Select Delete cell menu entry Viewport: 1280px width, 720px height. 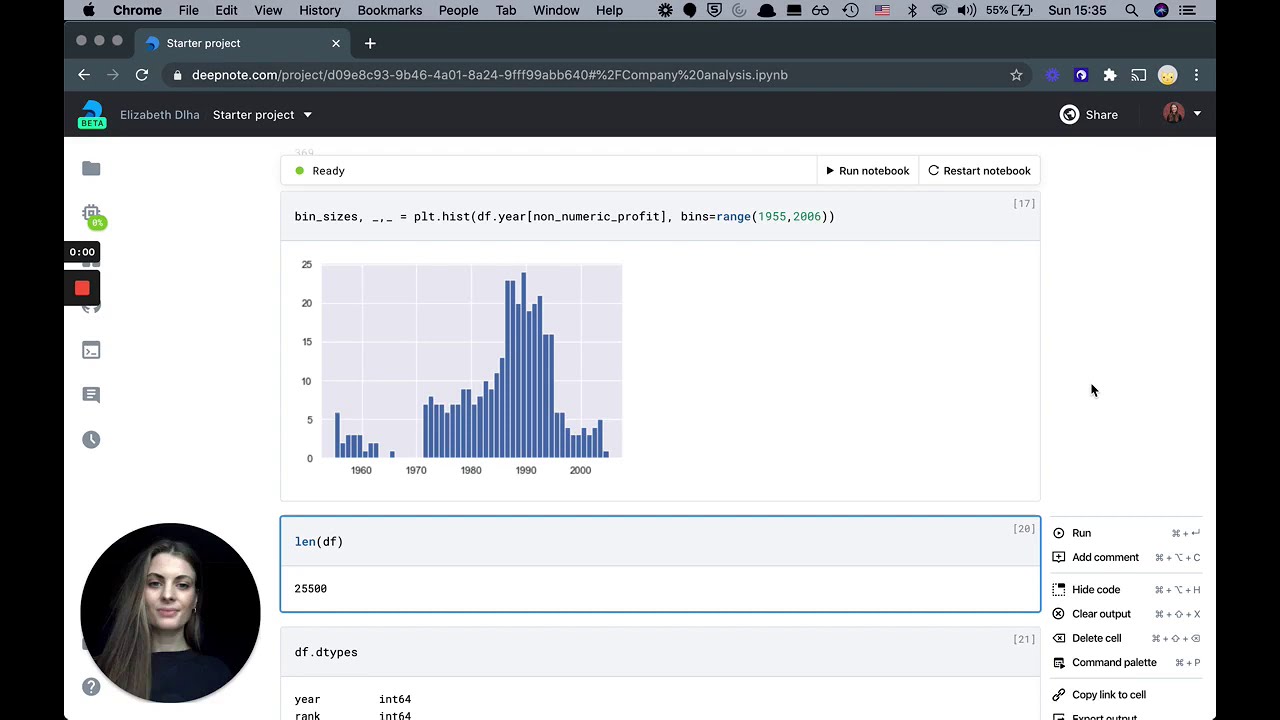tap(1096, 638)
